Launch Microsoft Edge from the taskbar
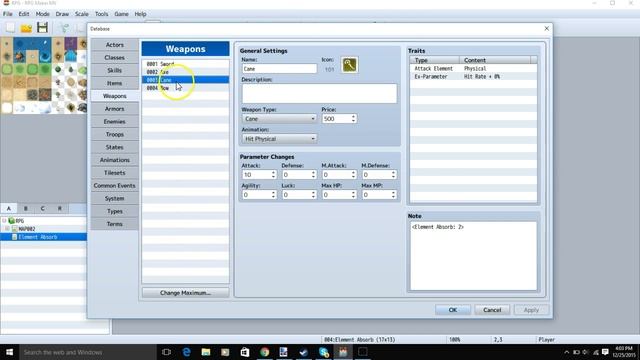This screenshot has width=640, height=360. 186,352
